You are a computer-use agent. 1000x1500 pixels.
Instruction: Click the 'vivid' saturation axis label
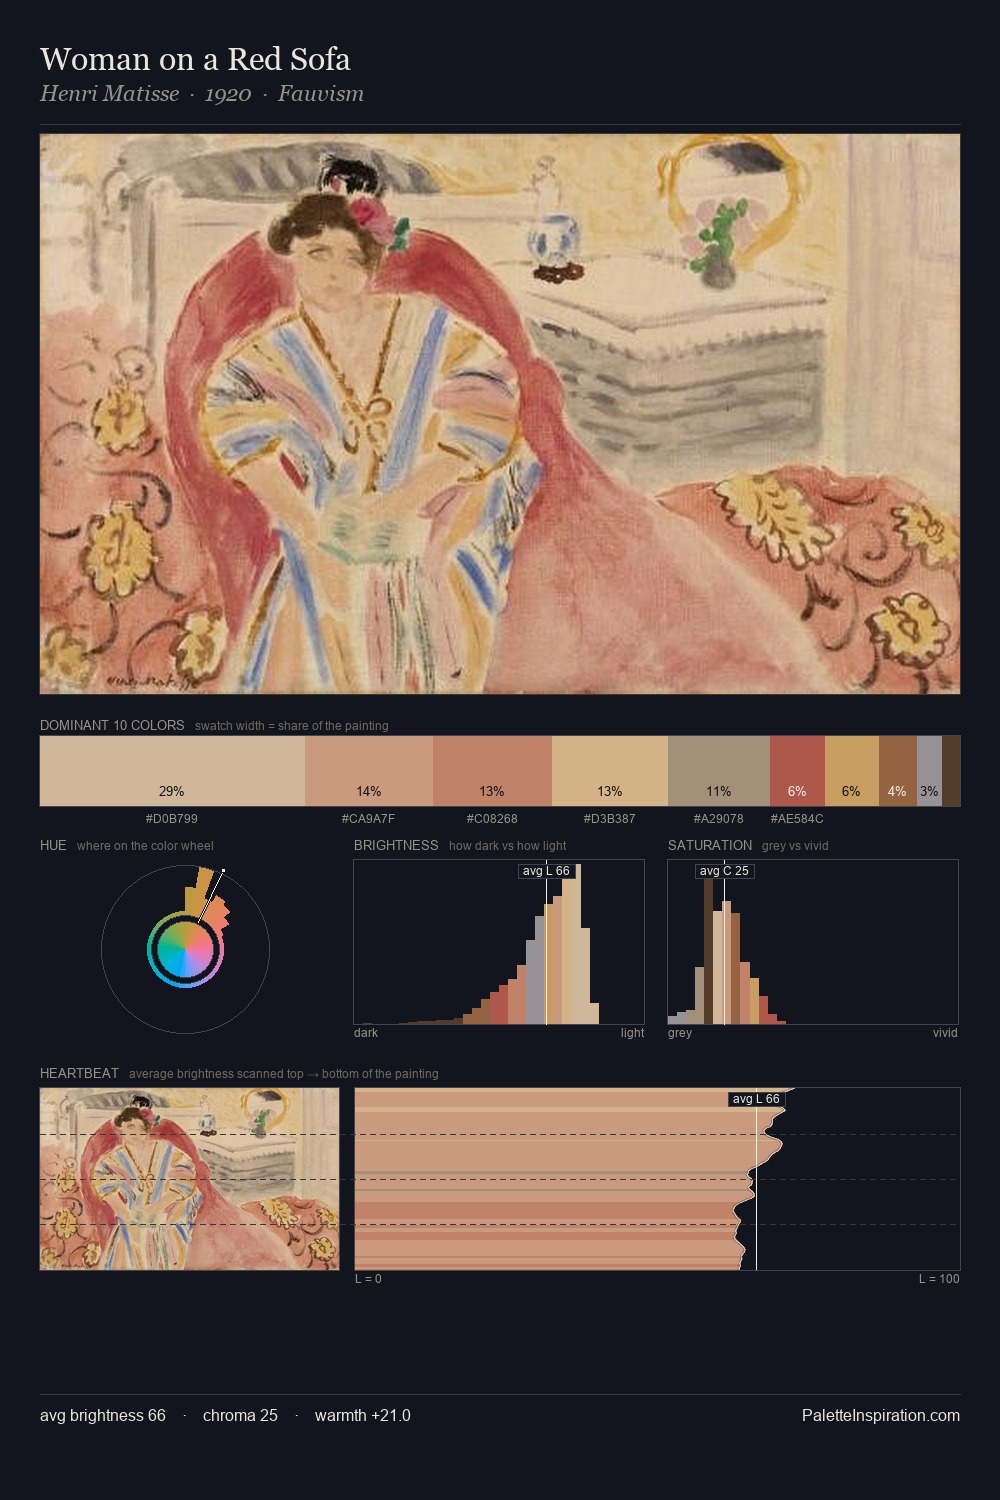(945, 1033)
